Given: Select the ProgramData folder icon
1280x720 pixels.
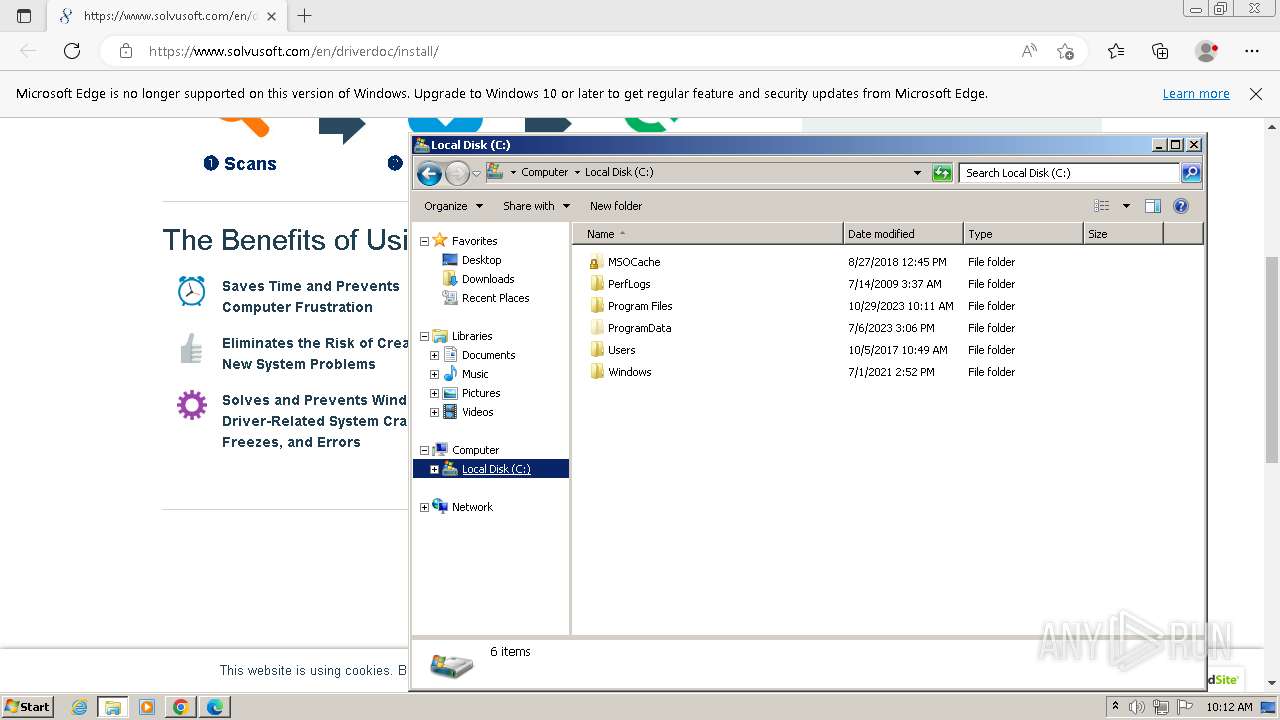Looking at the screenshot, I should pos(596,328).
